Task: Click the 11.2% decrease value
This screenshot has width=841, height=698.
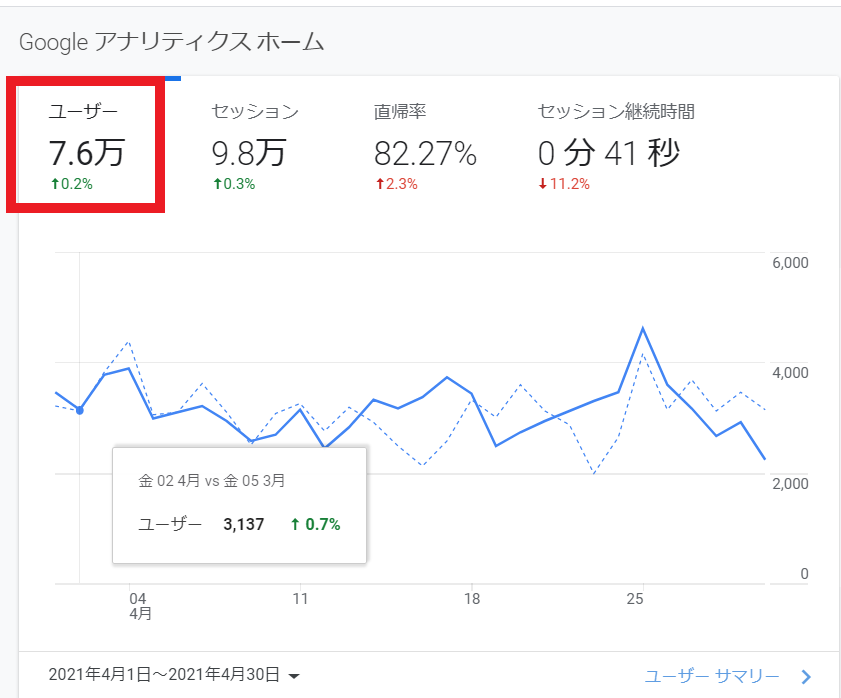Action: click(x=564, y=184)
